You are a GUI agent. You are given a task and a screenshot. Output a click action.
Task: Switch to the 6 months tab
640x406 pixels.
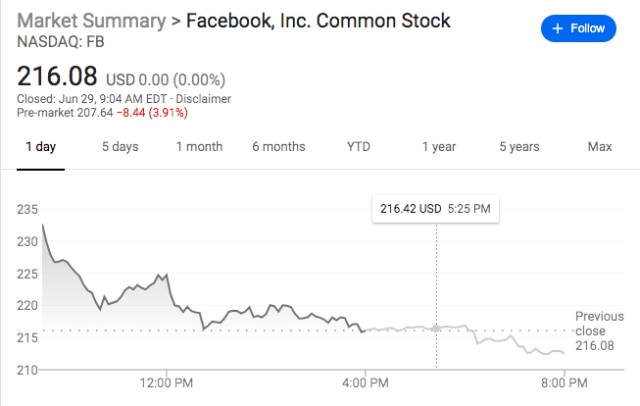pos(278,147)
